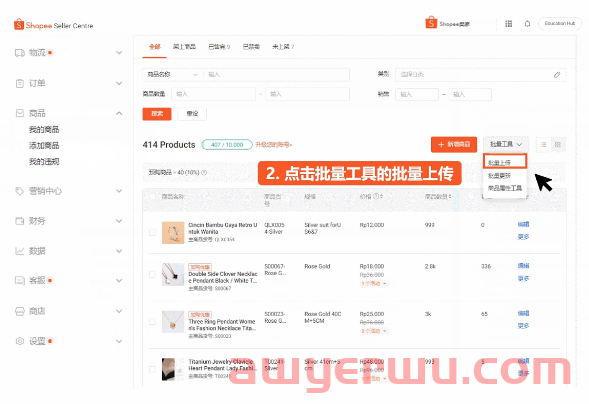The image size is (589, 404).
Task: Expand 2个活动 under Rp25.000 price
Action: click(x=374, y=331)
